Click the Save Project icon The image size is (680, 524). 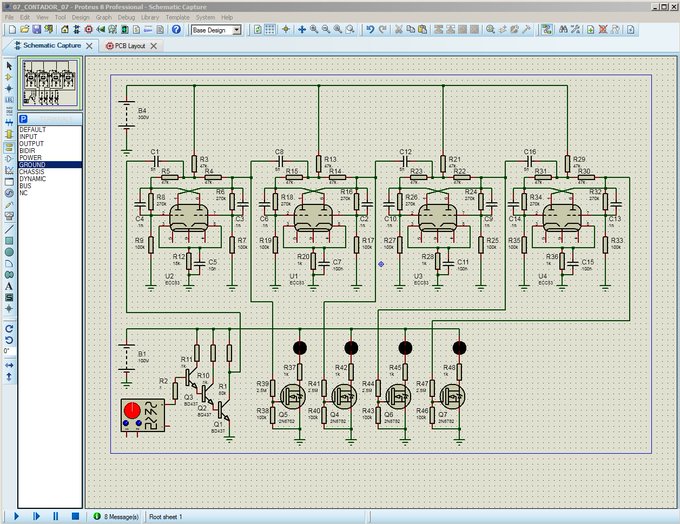click(x=36, y=29)
